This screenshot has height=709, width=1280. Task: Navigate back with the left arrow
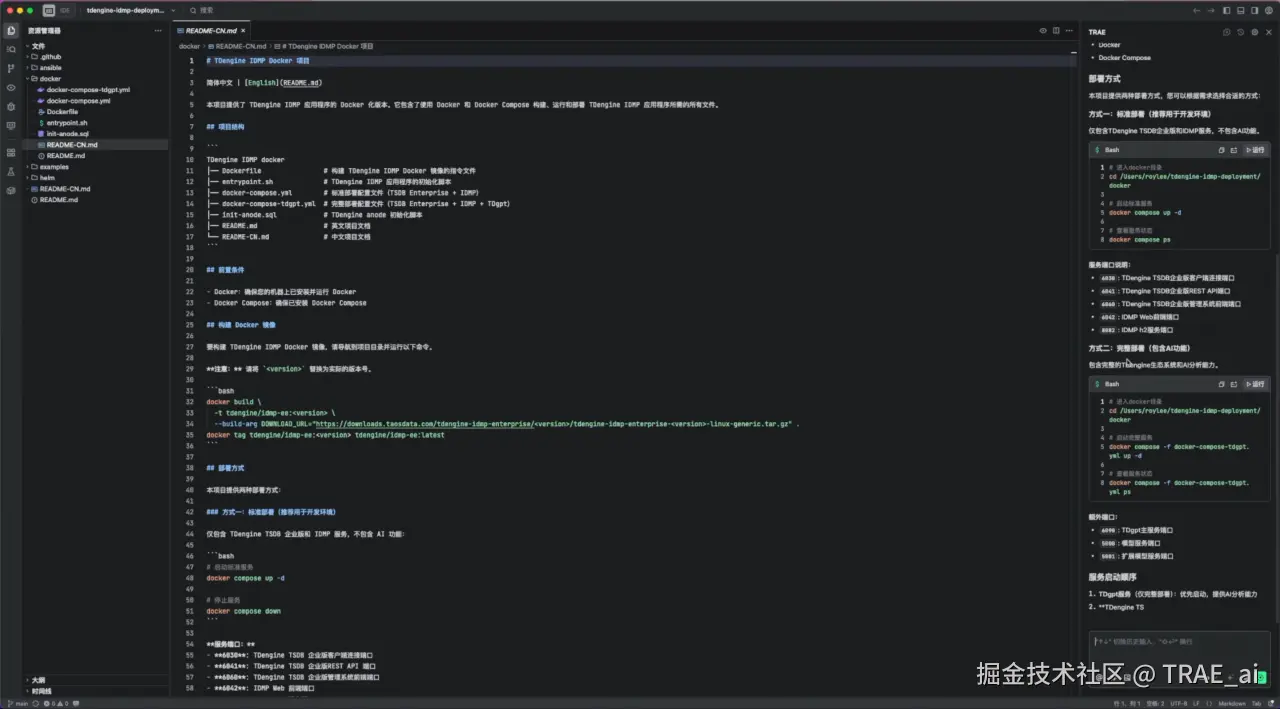point(1197,10)
